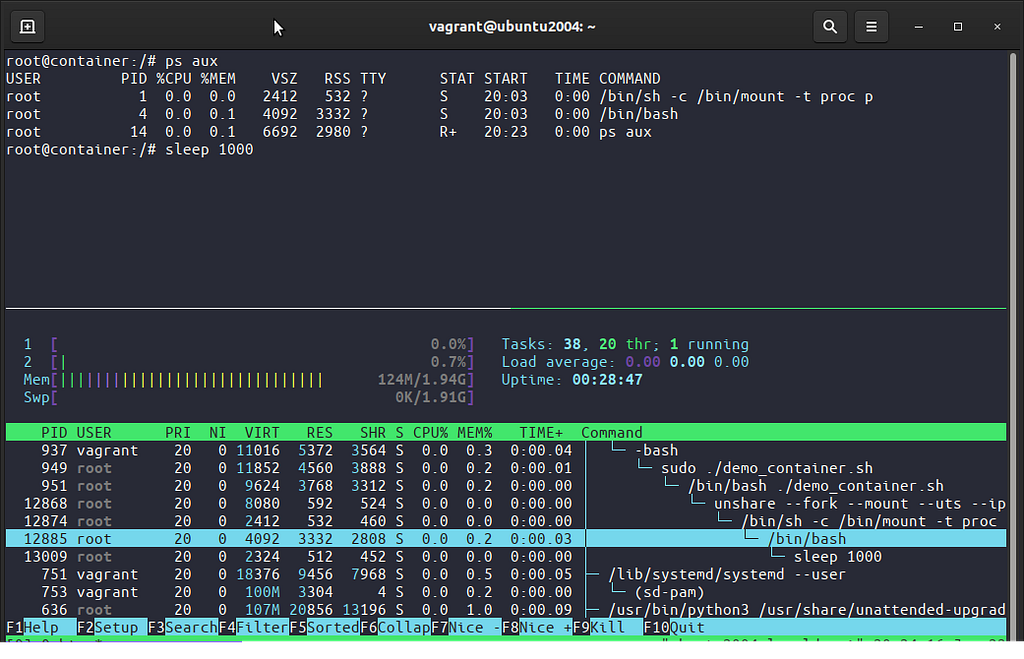Select sudo ./demo_container.sh process row
Image resolution: width=1024 pixels, height=659 pixels.
[x=506, y=468]
